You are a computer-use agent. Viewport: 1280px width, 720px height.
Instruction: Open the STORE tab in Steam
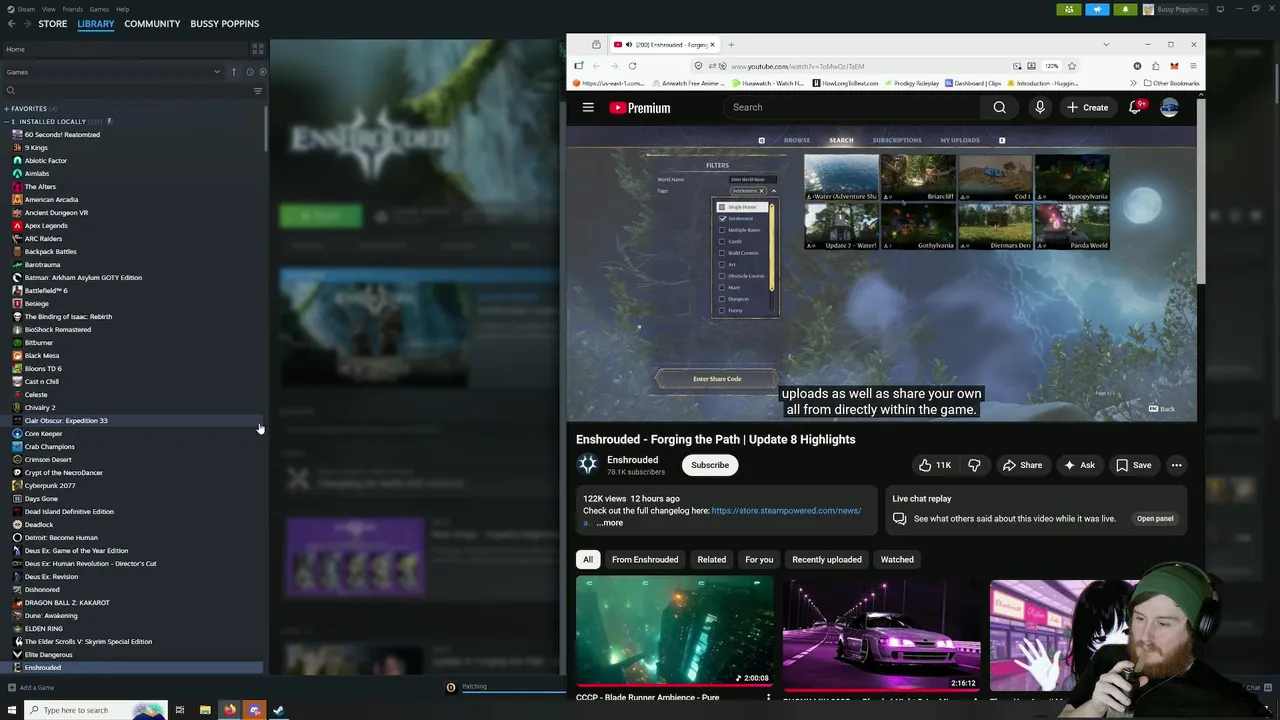(x=53, y=23)
